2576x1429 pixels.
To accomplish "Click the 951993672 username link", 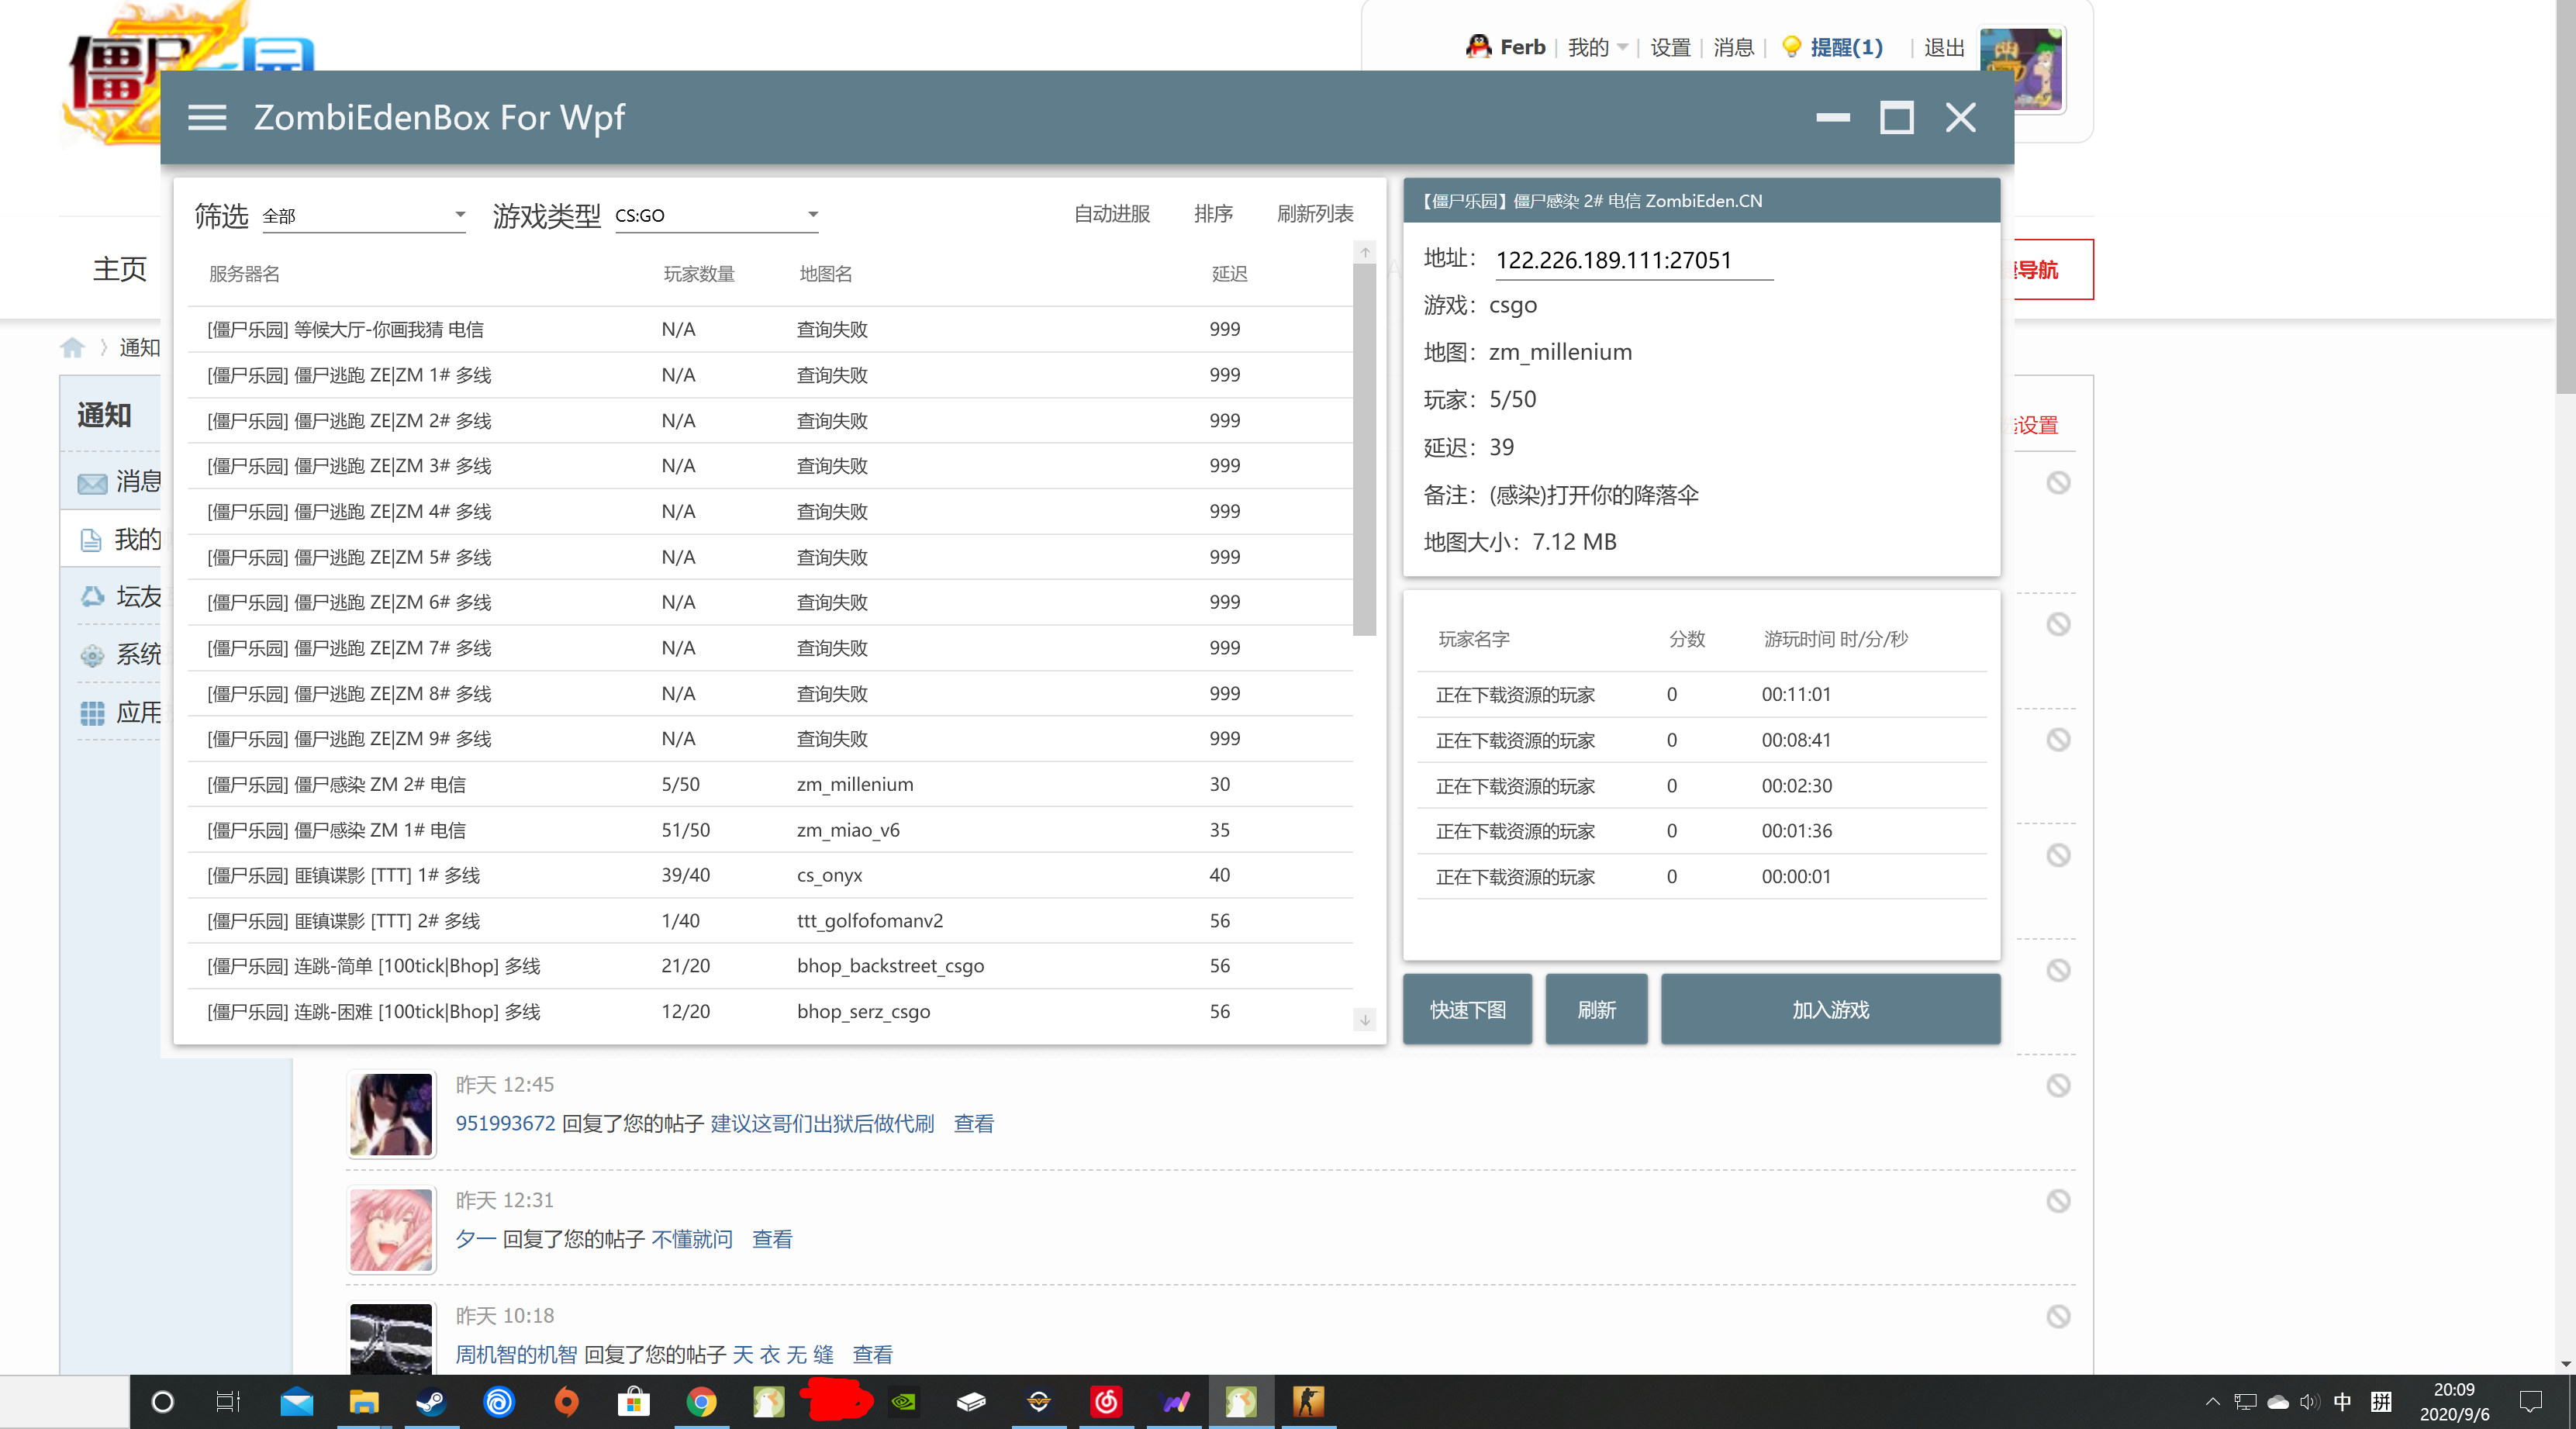I will click(505, 1123).
